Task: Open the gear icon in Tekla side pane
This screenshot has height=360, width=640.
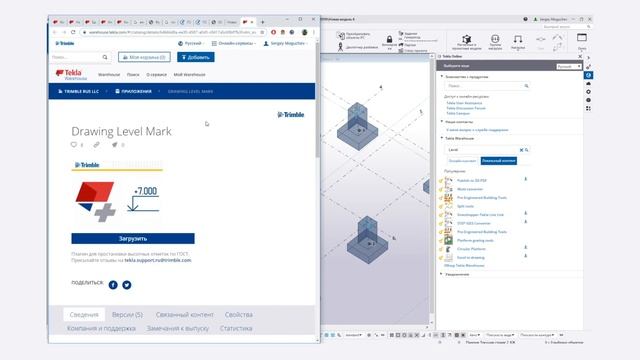Action: (588, 92)
